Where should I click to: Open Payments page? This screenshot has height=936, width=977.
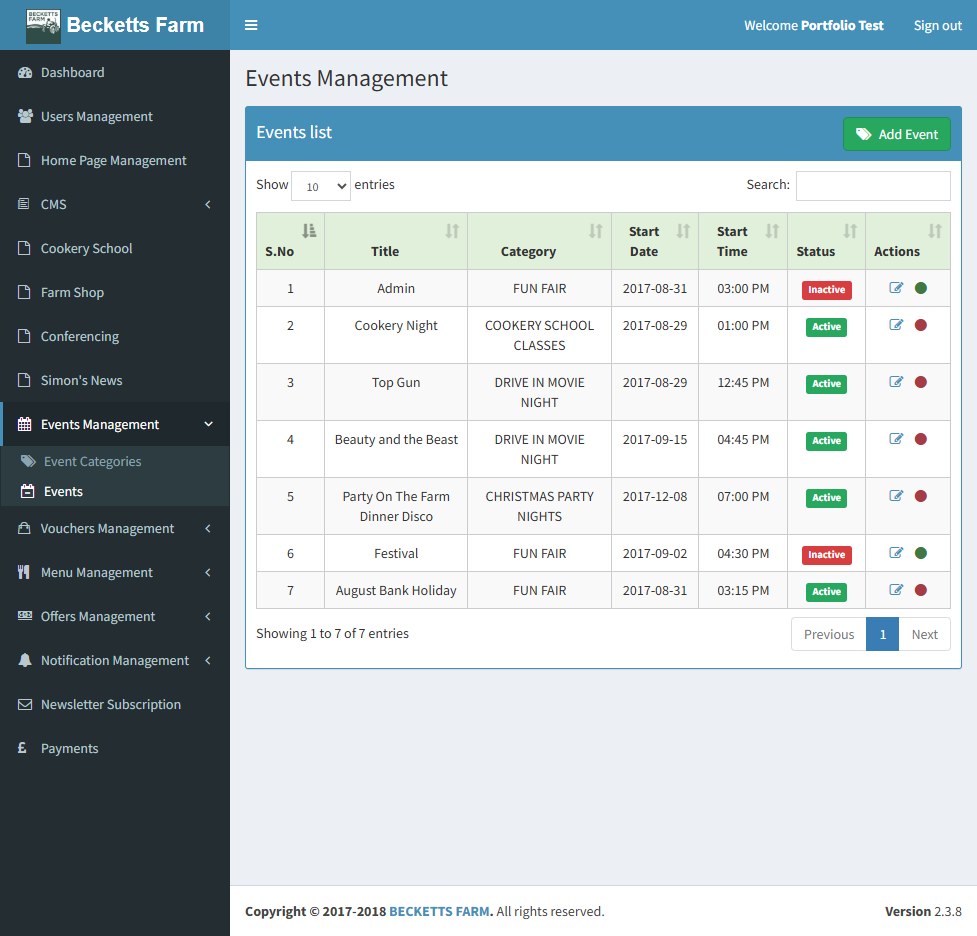pyautogui.click(x=115, y=748)
